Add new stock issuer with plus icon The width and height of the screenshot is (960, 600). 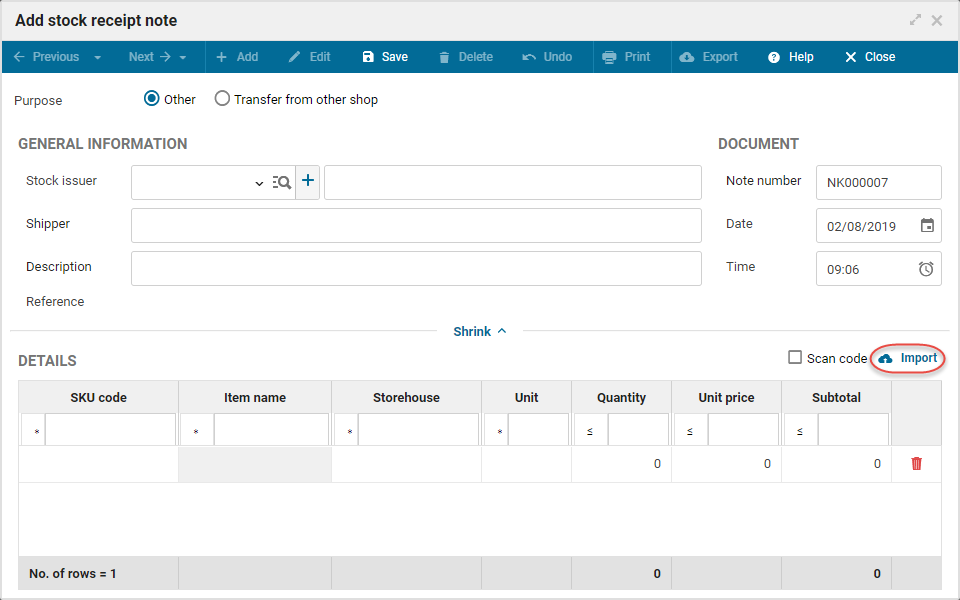pyautogui.click(x=308, y=181)
